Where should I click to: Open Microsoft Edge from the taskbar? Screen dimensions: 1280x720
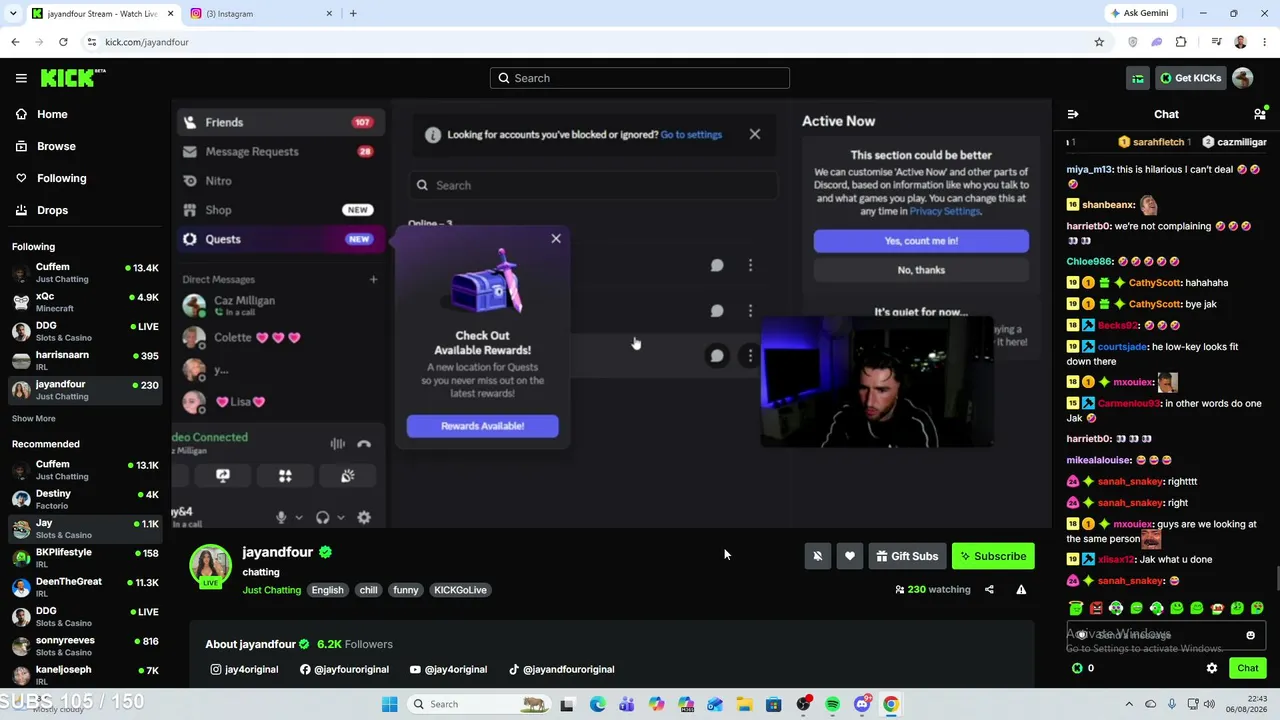tap(597, 704)
